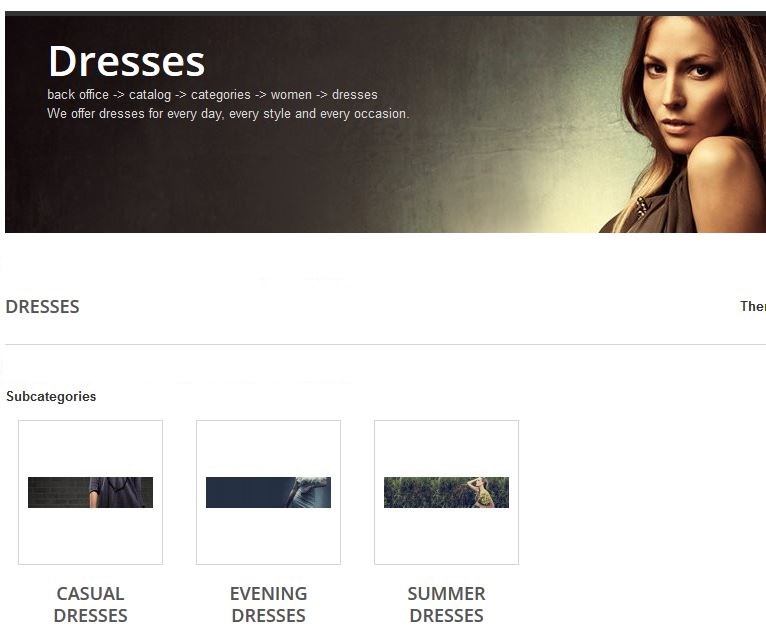Click the brooch on the model's dress
This screenshot has height=629, width=766.
(x=642, y=207)
